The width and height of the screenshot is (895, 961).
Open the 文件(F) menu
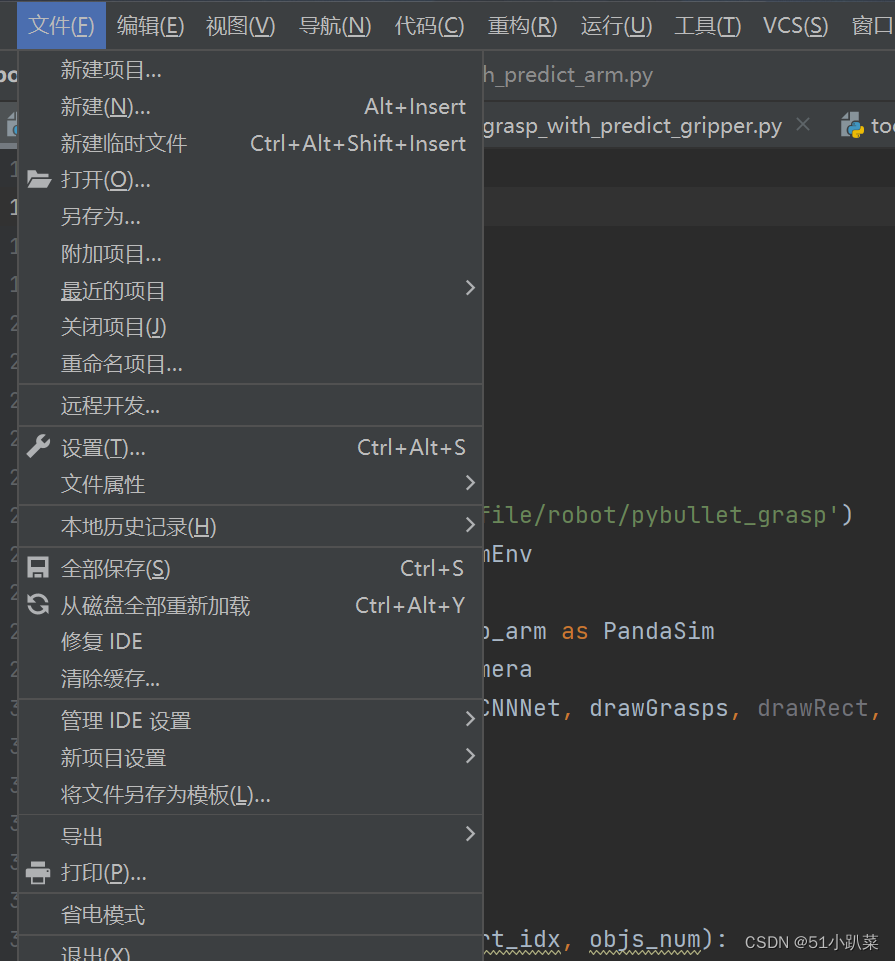click(x=61, y=25)
